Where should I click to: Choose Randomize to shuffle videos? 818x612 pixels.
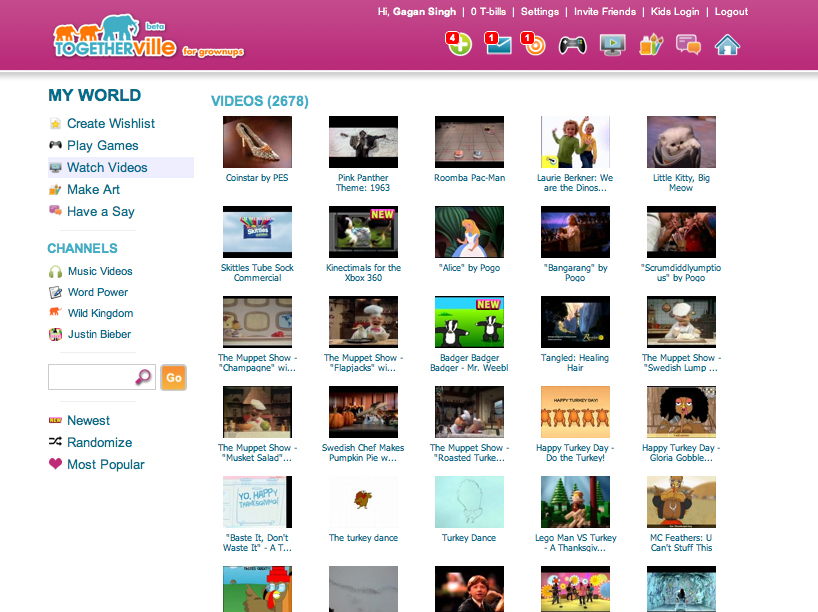click(x=99, y=442)
